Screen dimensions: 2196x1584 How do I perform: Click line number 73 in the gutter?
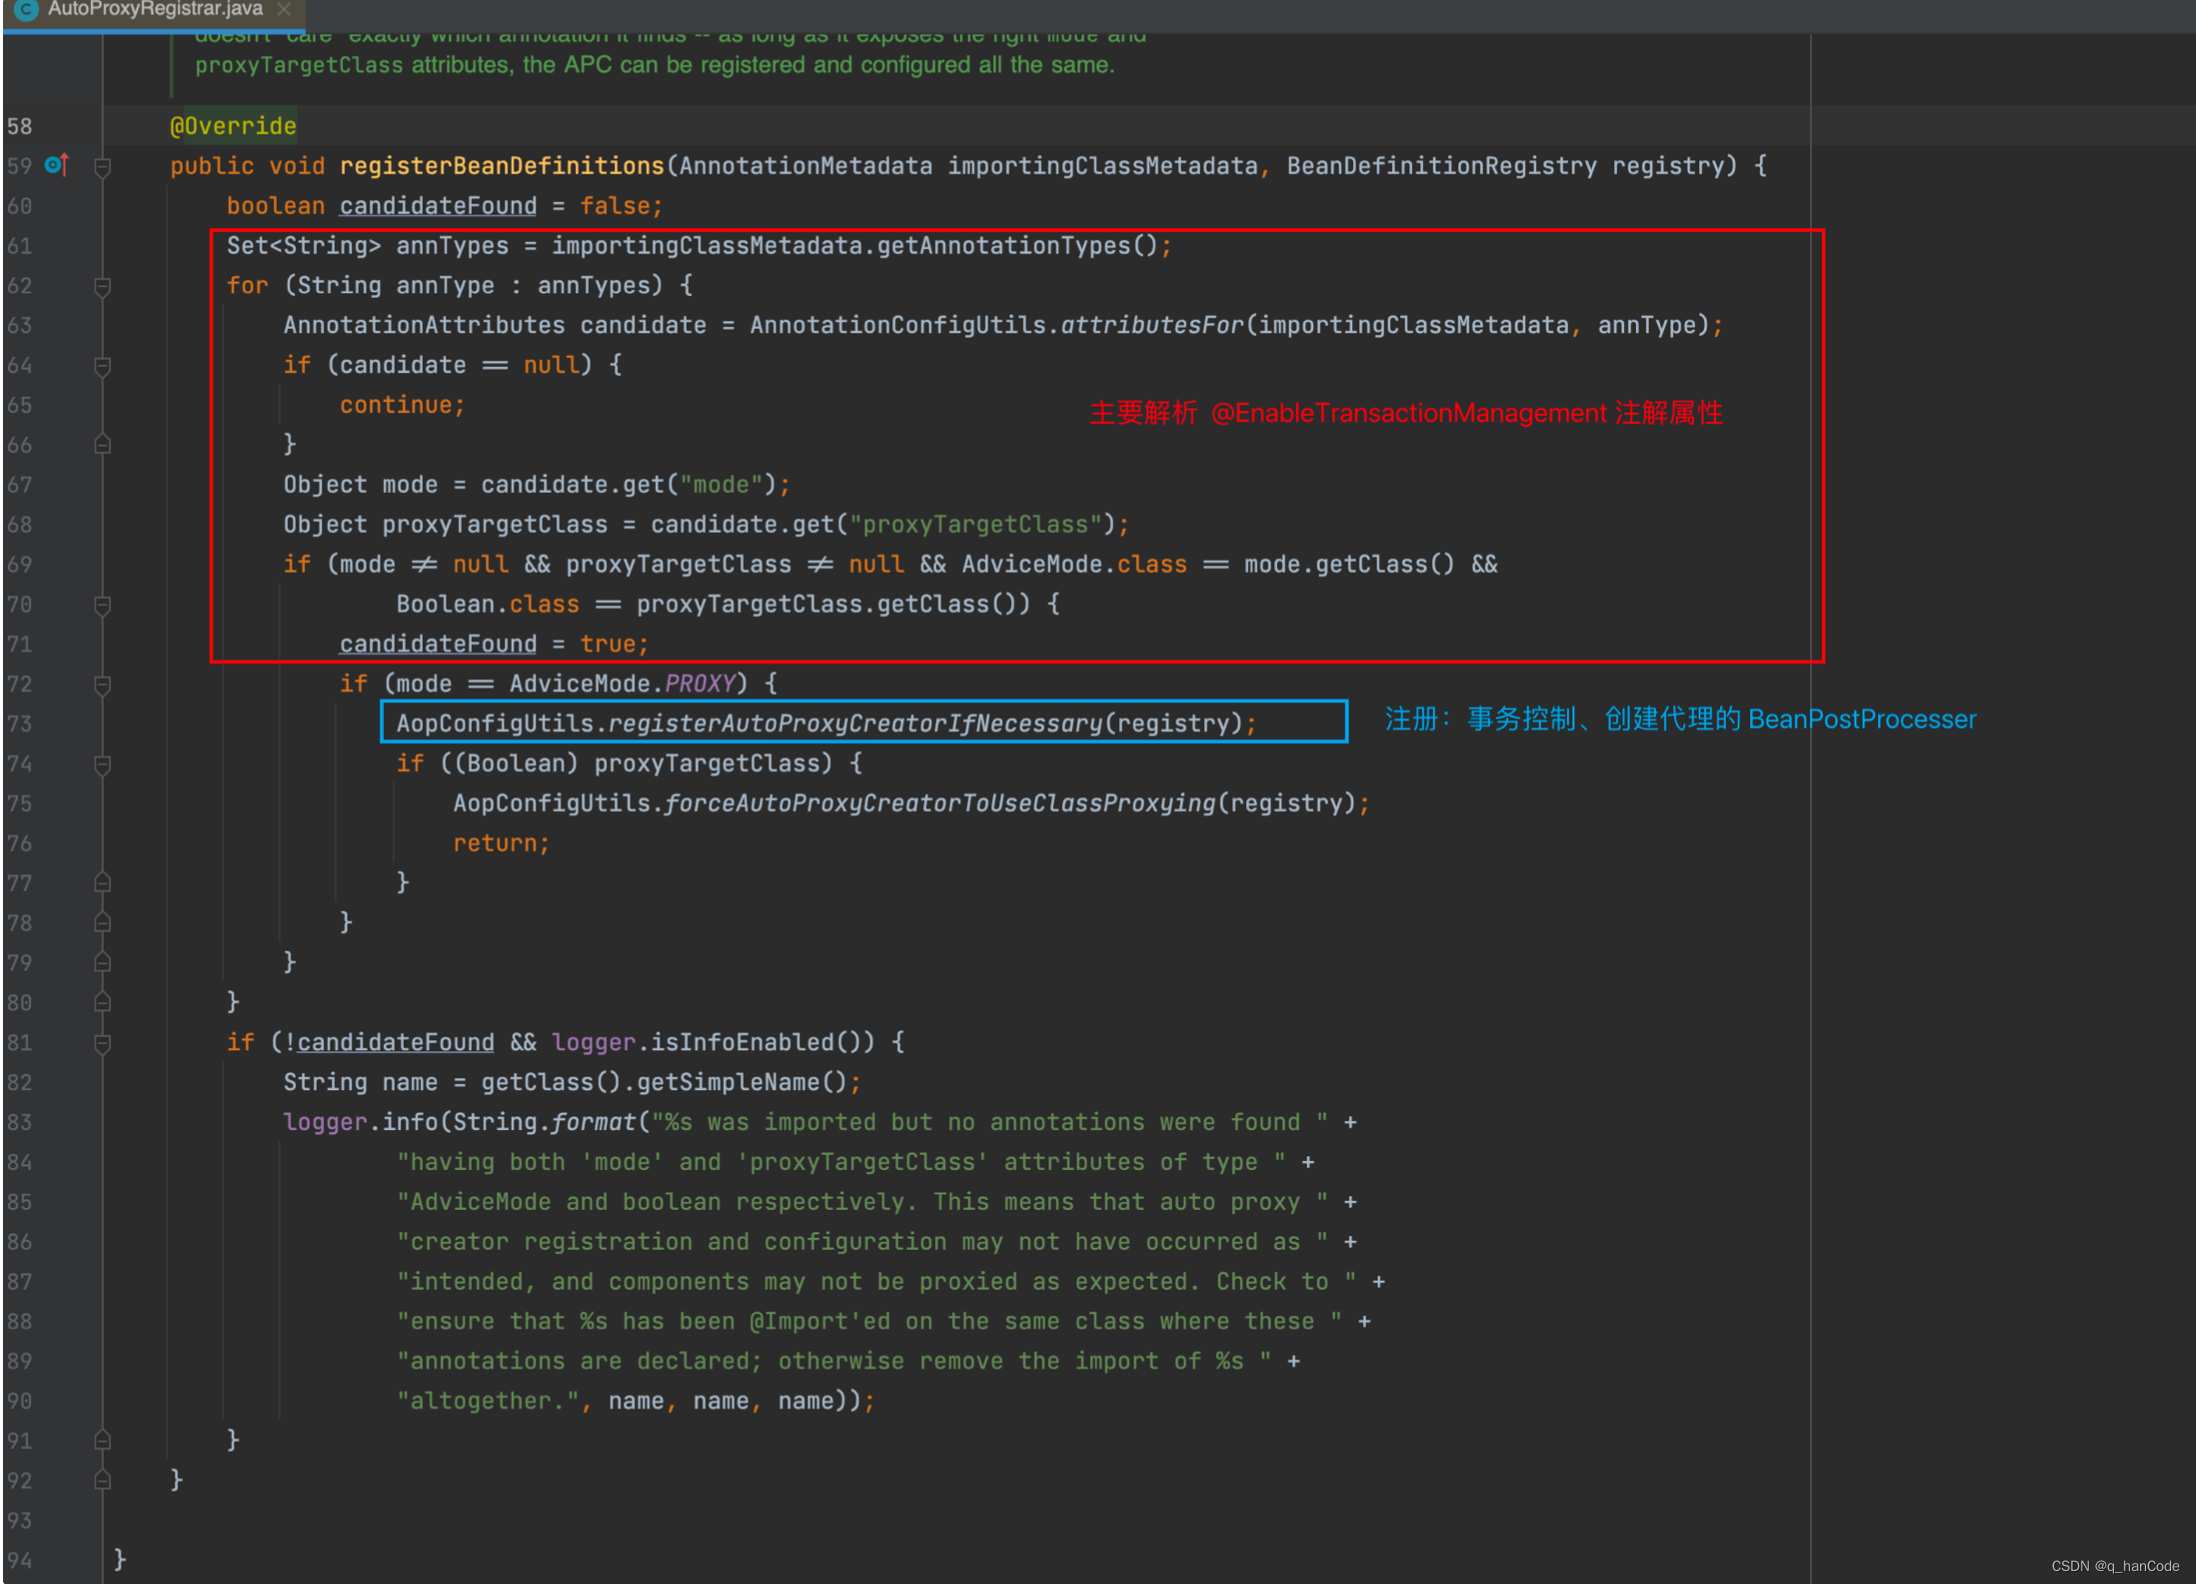pos(19,724)
